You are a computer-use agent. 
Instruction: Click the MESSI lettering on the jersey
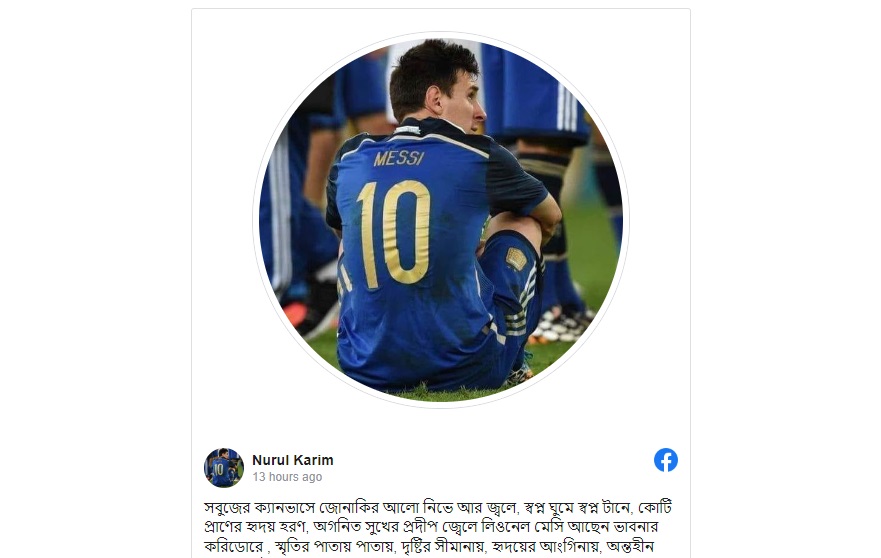tap(399, 158)
